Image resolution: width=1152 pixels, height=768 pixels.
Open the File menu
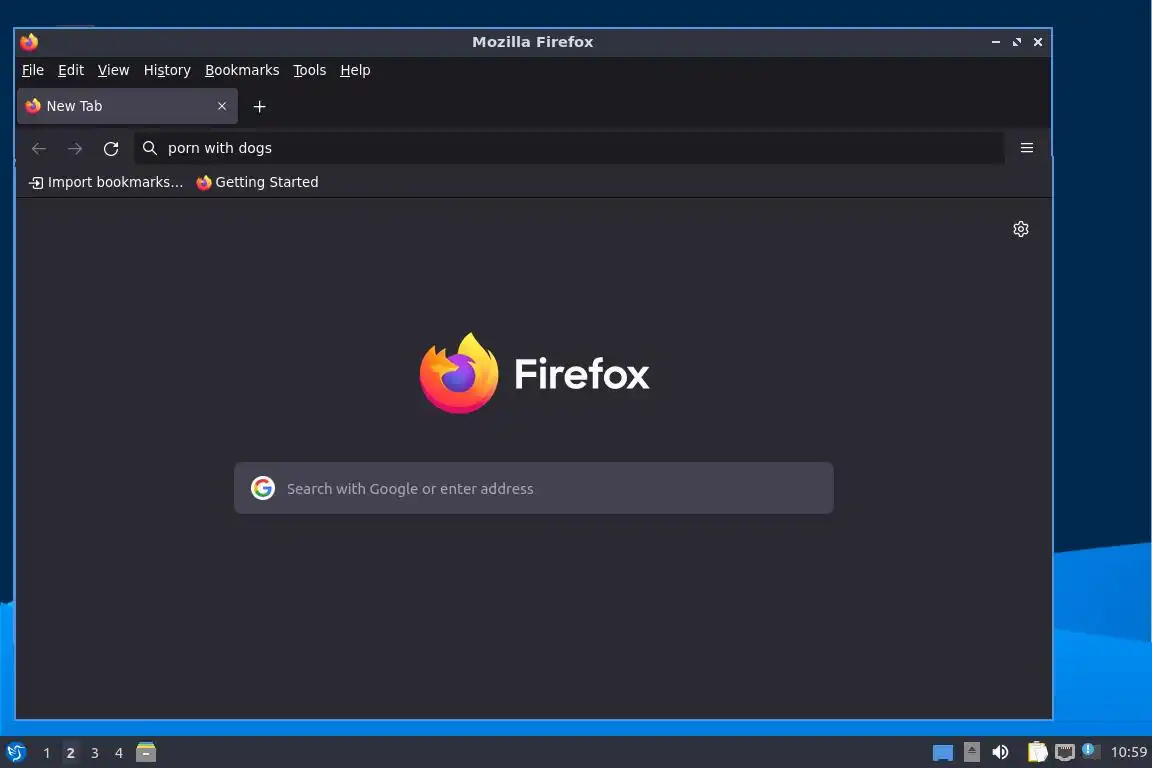[32, 70]
